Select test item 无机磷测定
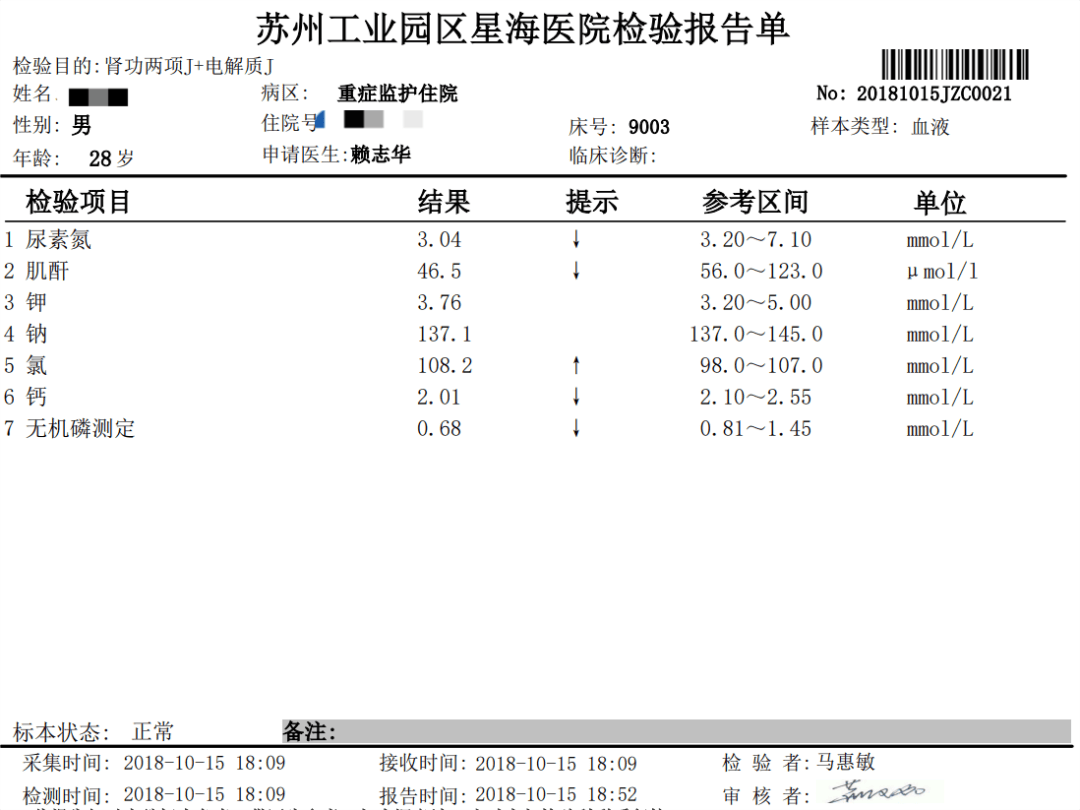The image size is (1080, 810). tap(80, 428)
